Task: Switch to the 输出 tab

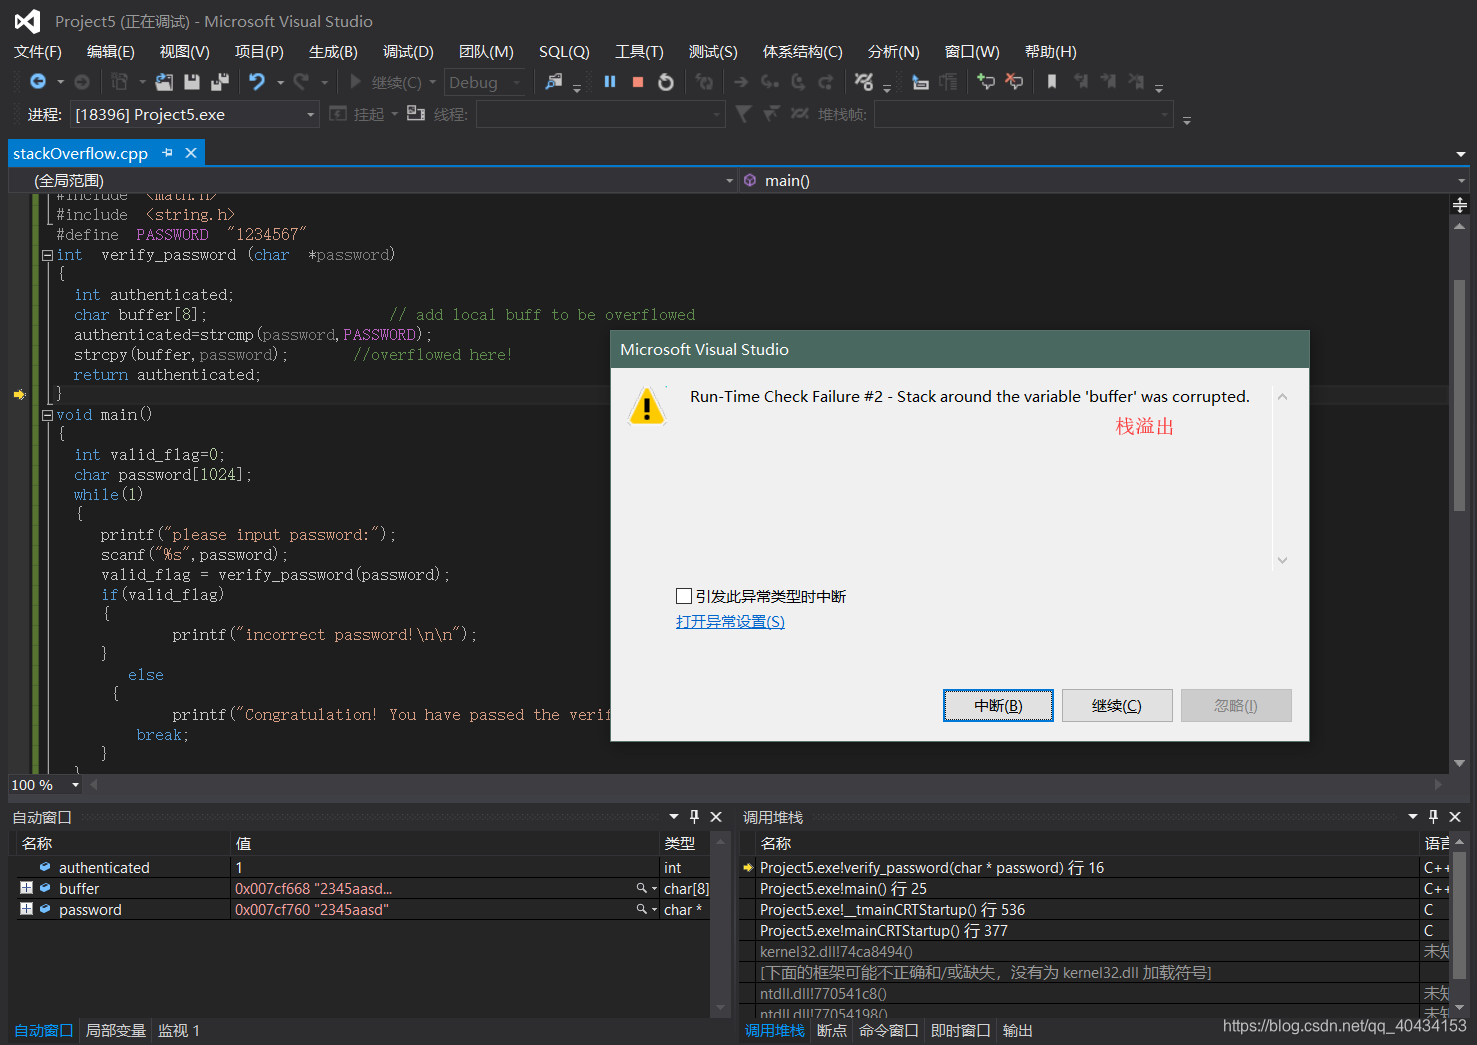Action: tap(1018, 1030)
